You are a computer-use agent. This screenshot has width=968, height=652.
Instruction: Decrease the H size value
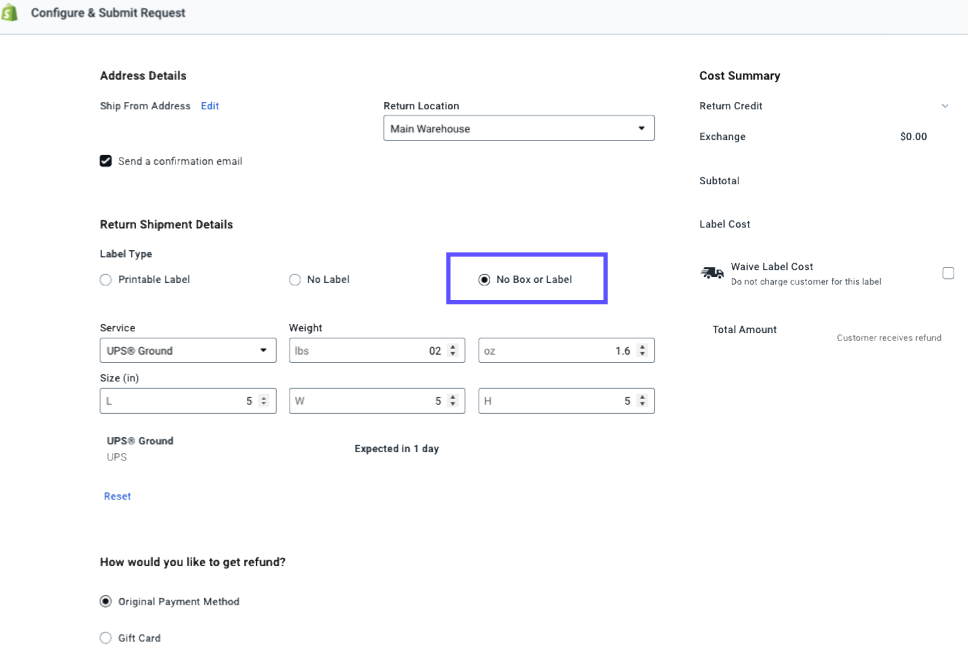(x=643, y=403)
